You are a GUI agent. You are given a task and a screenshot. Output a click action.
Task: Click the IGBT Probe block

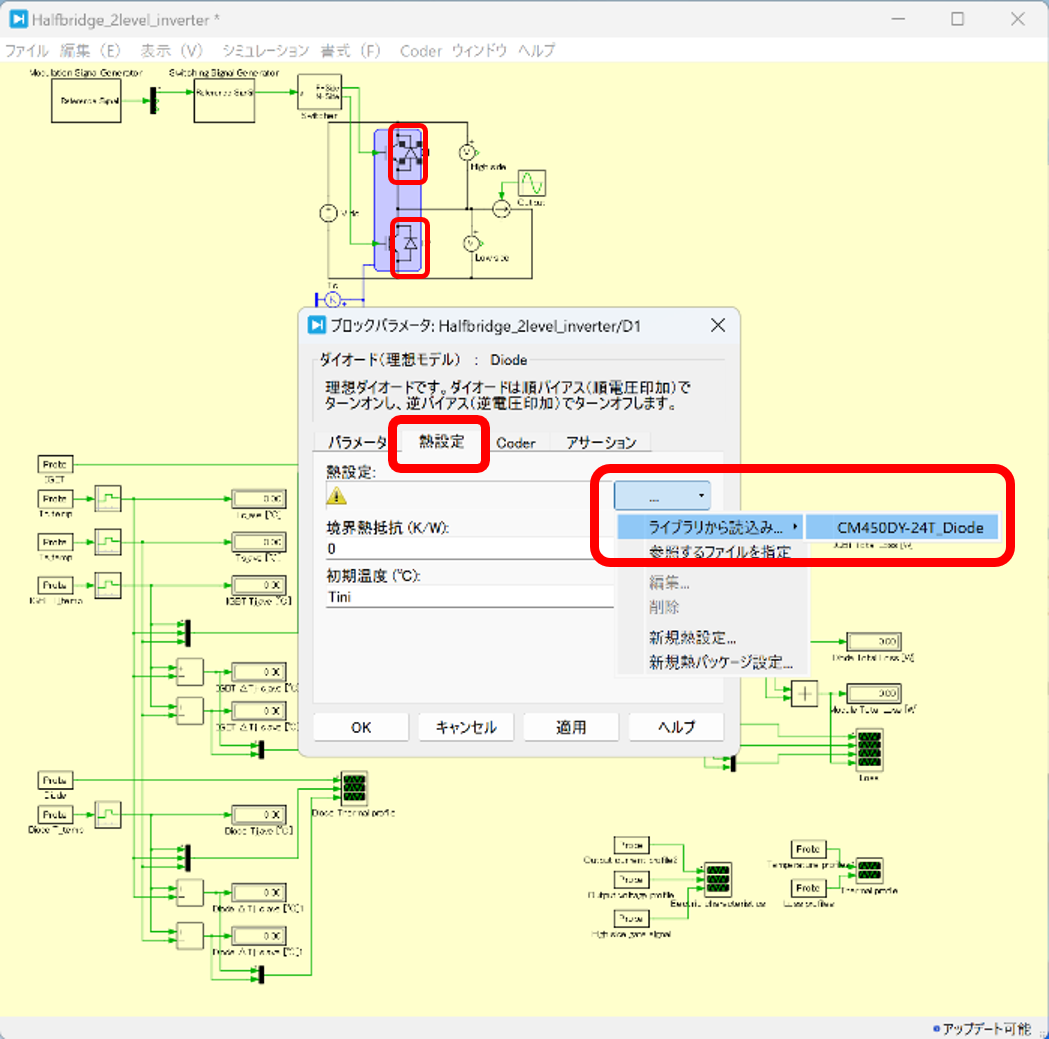click(x=54, y=464)
